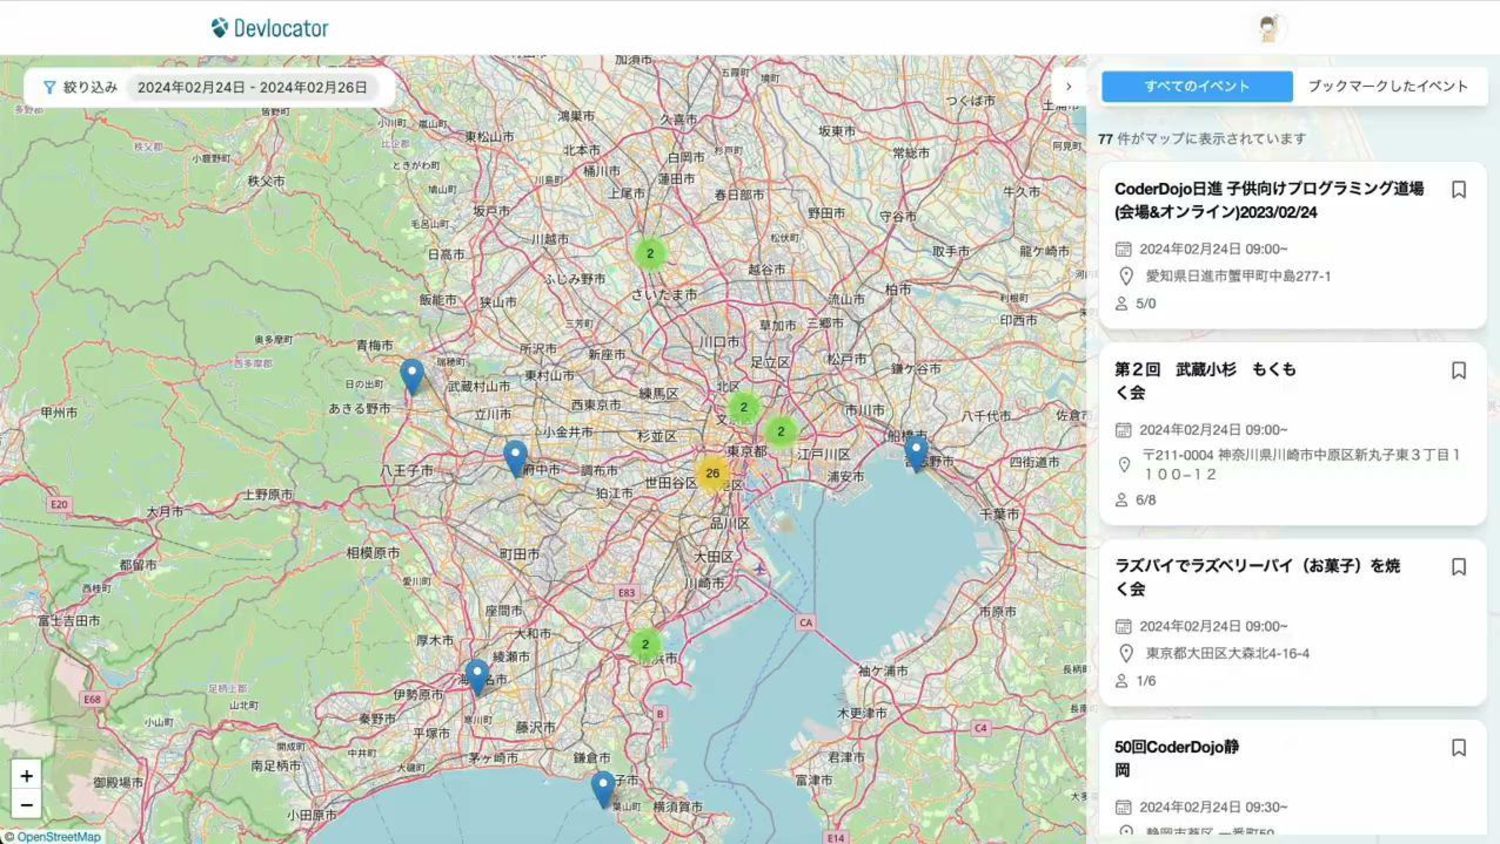Bookmark the CoderDojo日進 event
This screenshot has height=844, width=1500.
(1458, 190)
